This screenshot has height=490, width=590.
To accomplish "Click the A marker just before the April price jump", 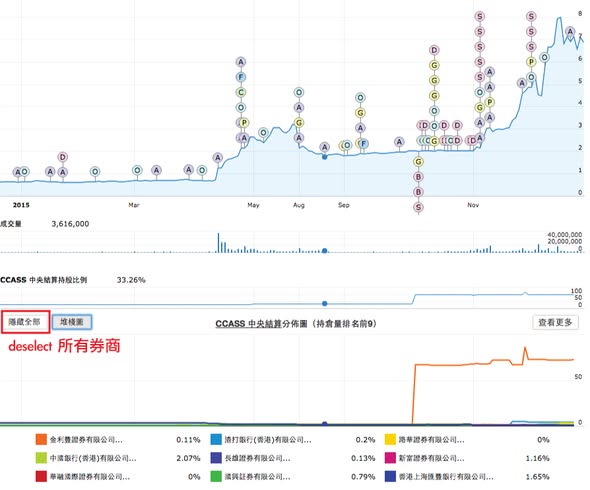I will click(x=217, y=158).
